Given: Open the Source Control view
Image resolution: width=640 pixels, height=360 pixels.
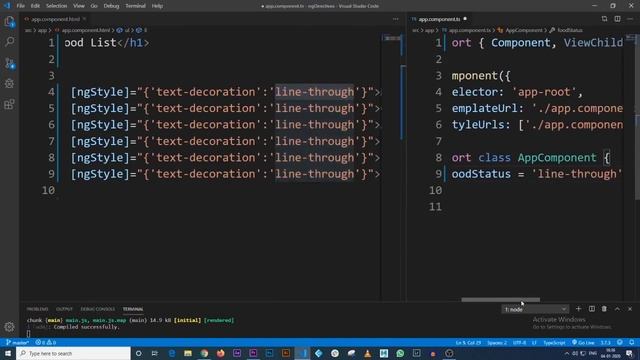Looking at the screenshot, I should pos(9,63).
